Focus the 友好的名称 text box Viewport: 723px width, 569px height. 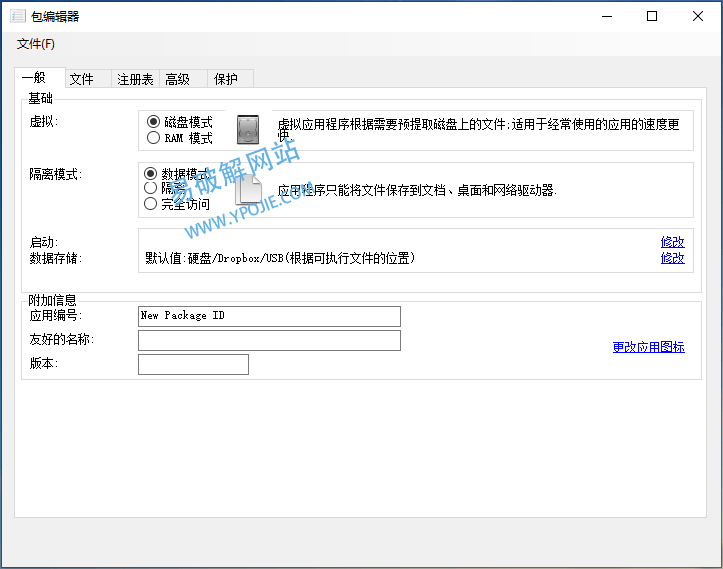click(269, 341)
